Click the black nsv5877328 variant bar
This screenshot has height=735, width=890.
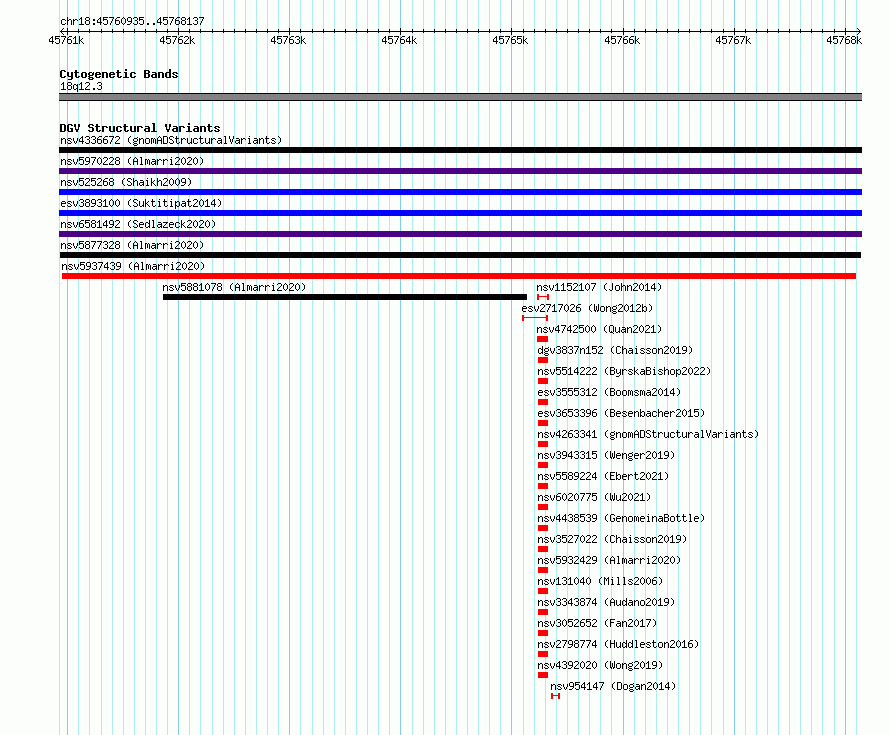(x=460, y=255)
